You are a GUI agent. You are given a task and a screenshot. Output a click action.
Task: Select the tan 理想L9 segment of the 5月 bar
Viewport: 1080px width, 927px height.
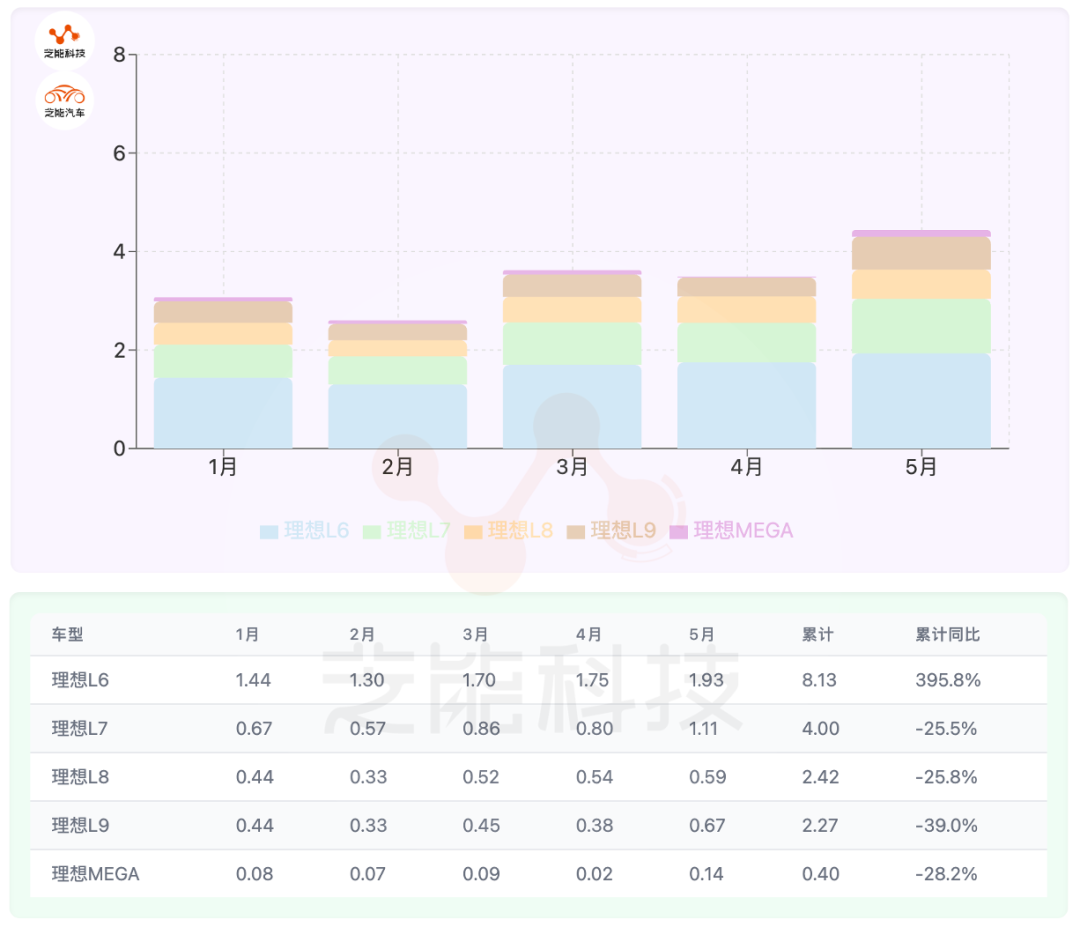(922, 253)
